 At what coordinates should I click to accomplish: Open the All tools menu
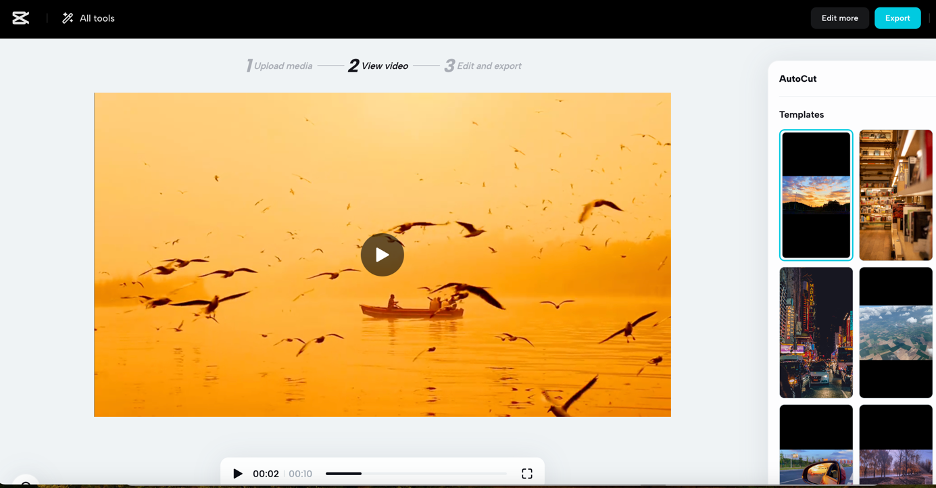tap(88, 18)
